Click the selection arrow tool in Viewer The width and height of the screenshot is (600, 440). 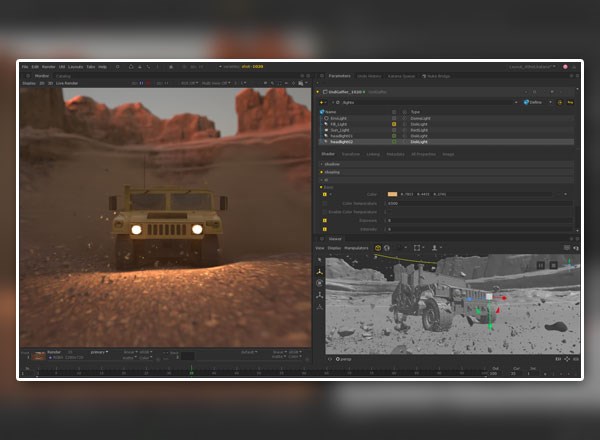pos(320,259)
